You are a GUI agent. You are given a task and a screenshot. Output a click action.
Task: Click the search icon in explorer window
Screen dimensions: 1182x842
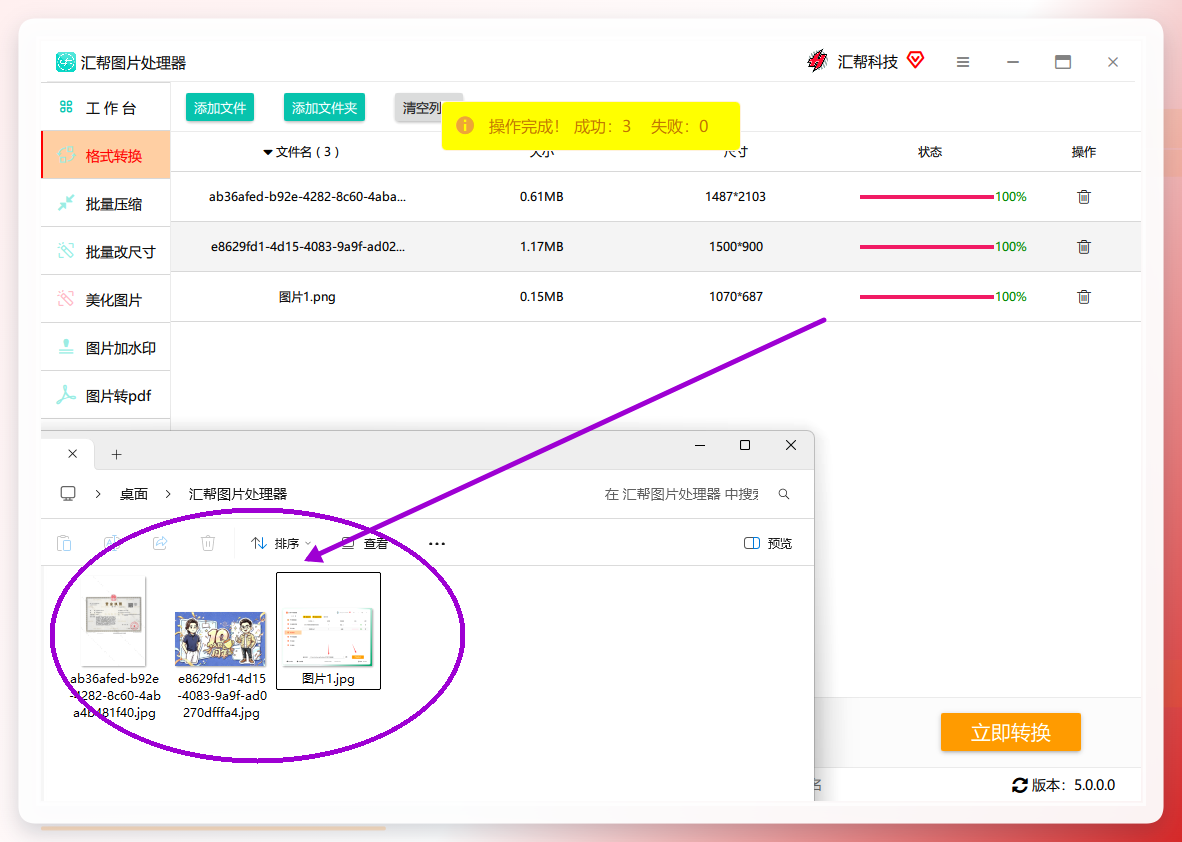coord(784,494)
